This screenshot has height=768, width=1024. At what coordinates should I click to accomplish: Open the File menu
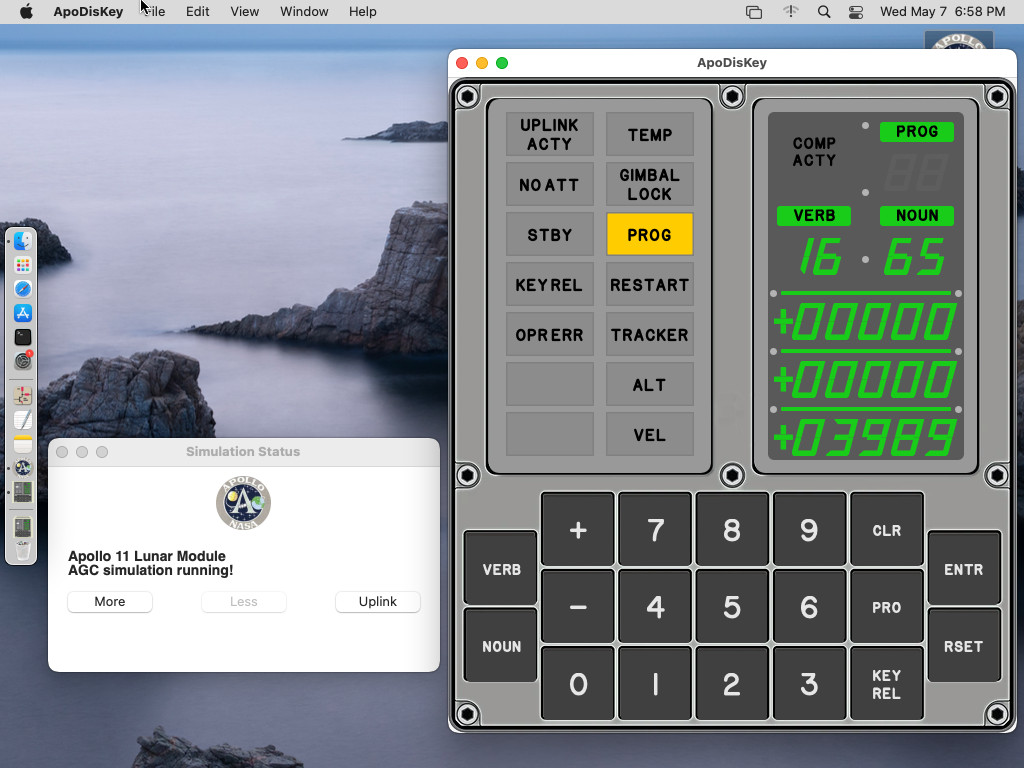click(153, 12)
